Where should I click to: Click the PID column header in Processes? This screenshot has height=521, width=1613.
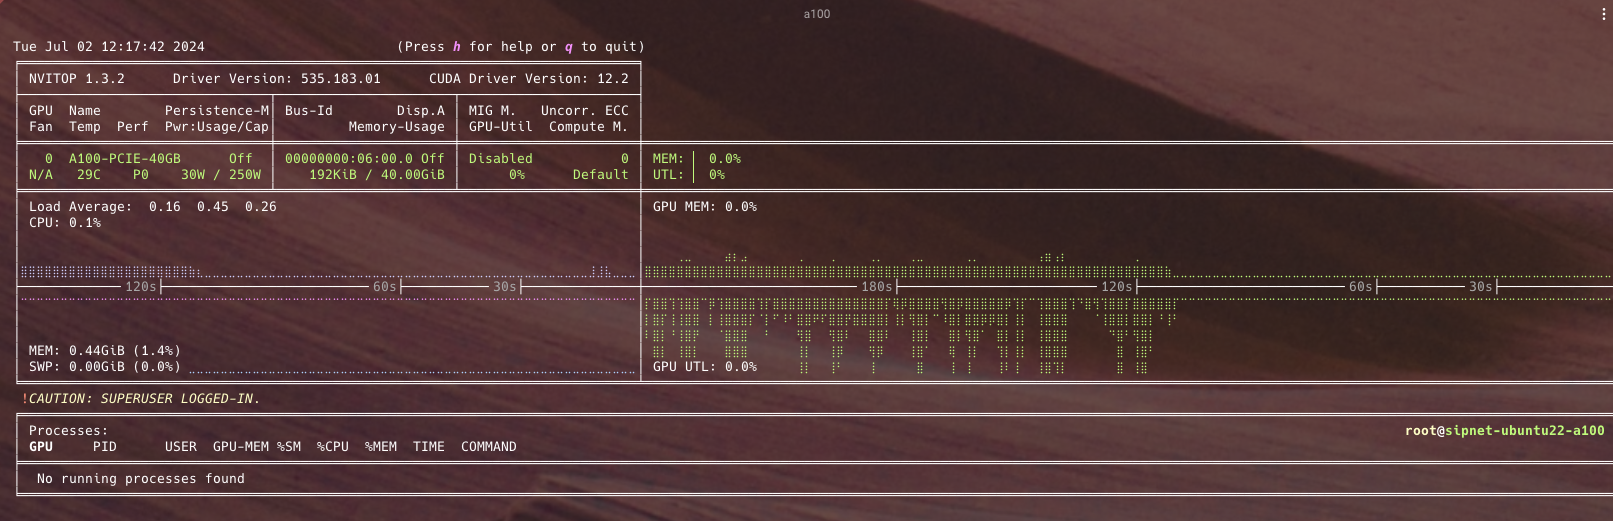(x=104, y=447)
